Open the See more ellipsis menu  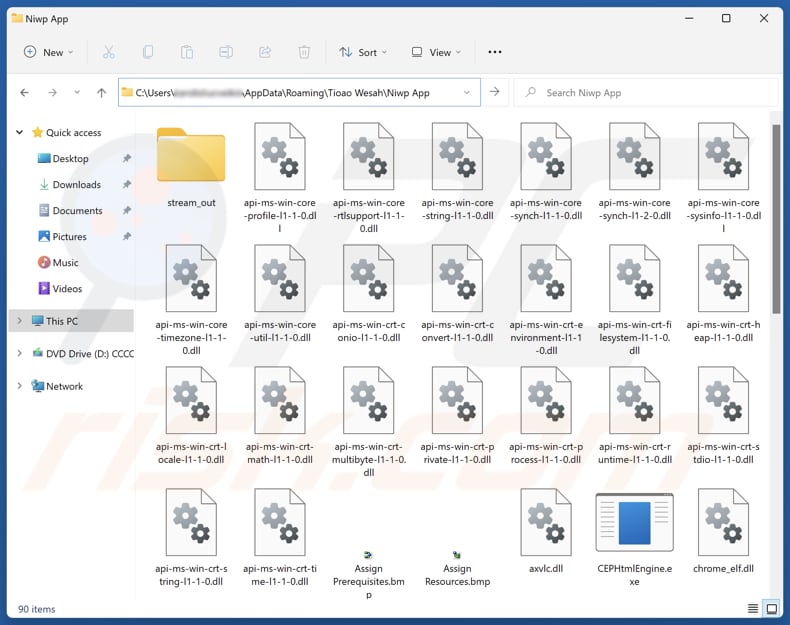495,52
